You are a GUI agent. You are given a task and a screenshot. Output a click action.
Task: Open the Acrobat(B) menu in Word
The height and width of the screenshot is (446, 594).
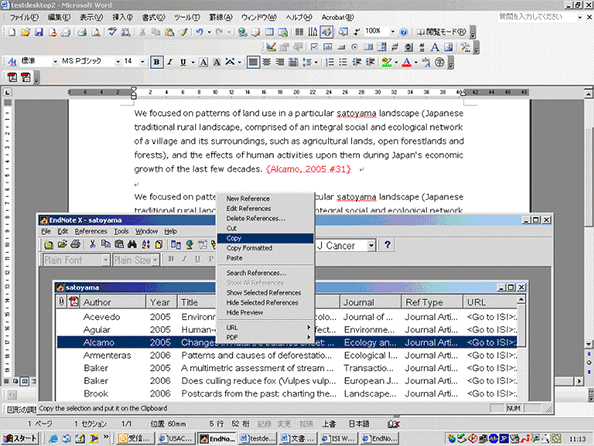[x=337, y=17]
